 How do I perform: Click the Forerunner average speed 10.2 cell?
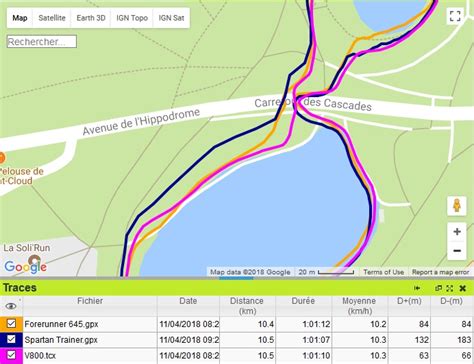(x=359, y=324)
